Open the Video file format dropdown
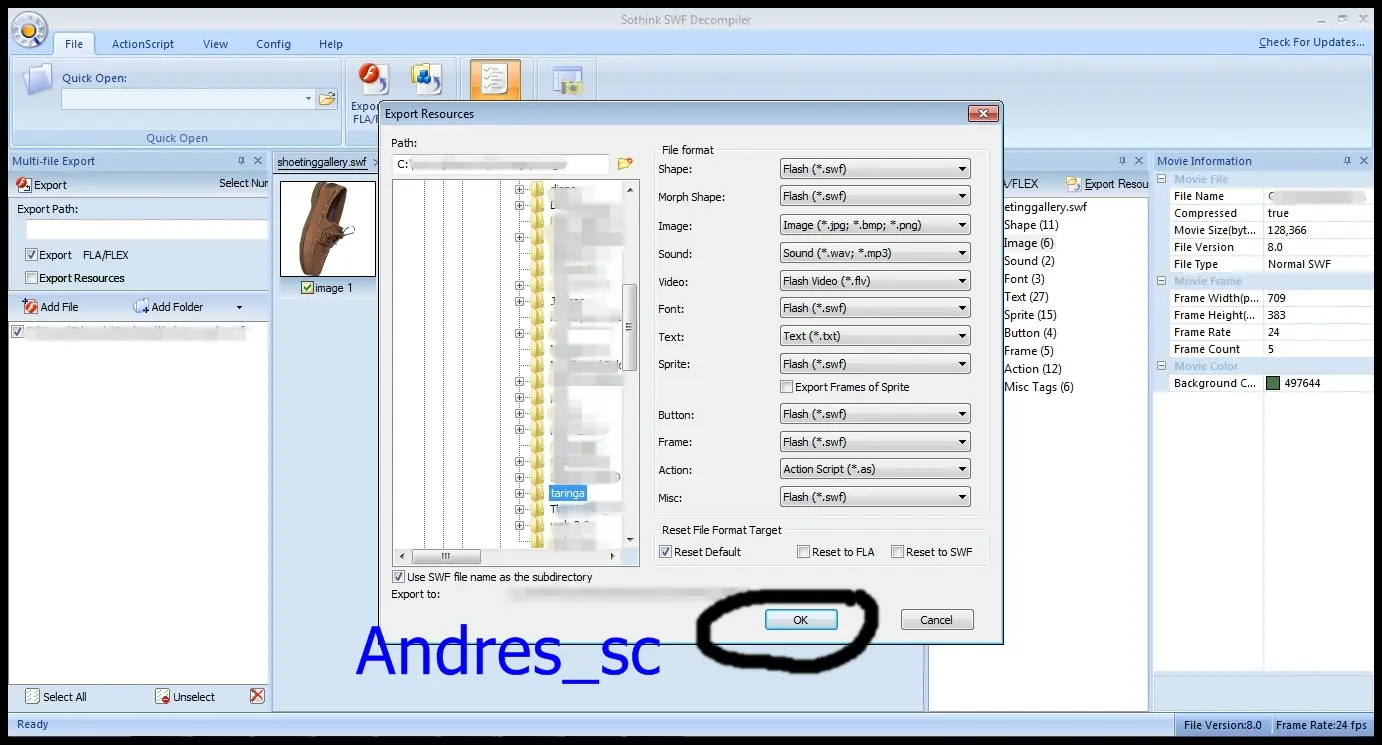Viewport: 1382px width, 745px height. [x=875, y=281]
